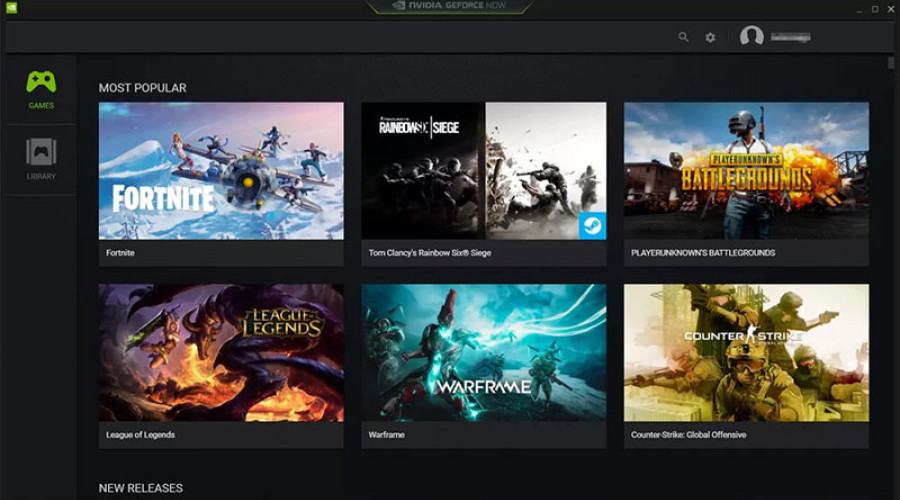Click the 'League of Legends' title label
Screen dimensions: 900x500
click(x=140, y=435)
